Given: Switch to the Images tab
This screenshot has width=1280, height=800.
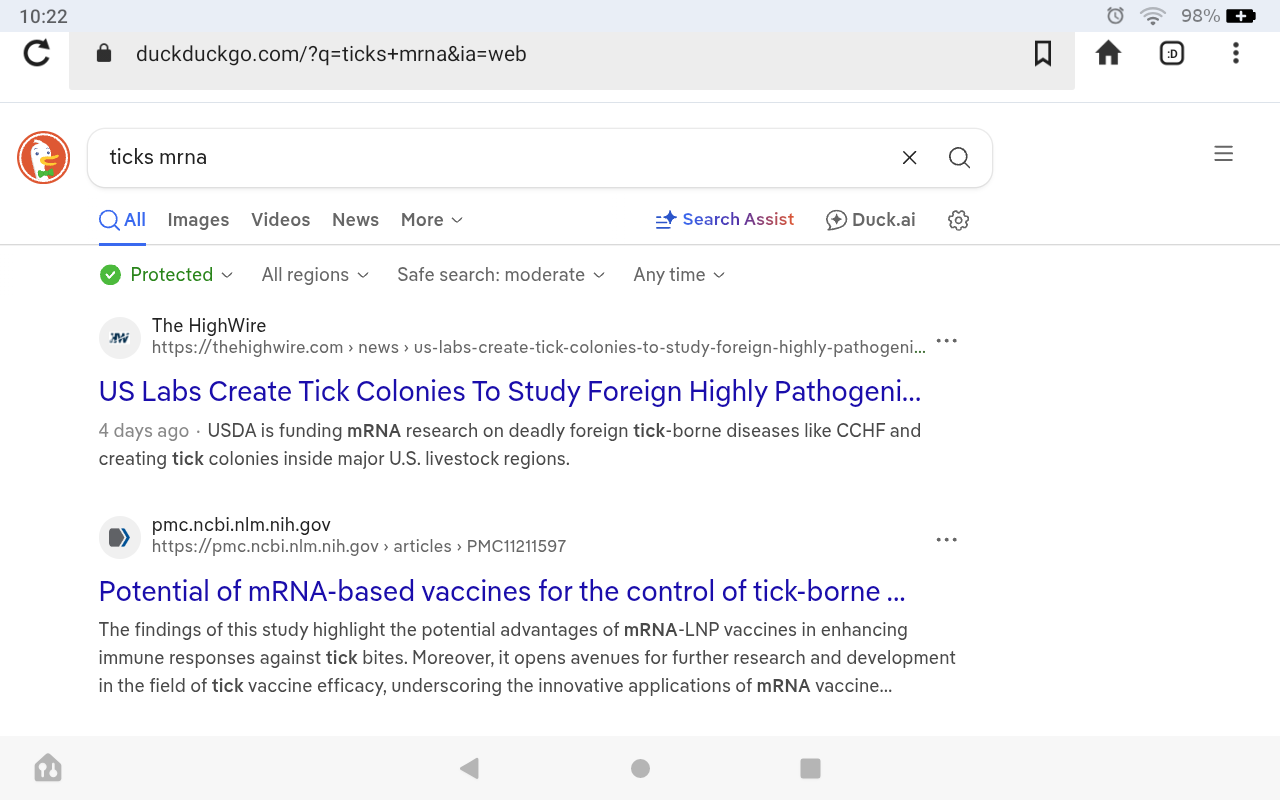Looking at the screenshot, I should click(x=198, y=220).
